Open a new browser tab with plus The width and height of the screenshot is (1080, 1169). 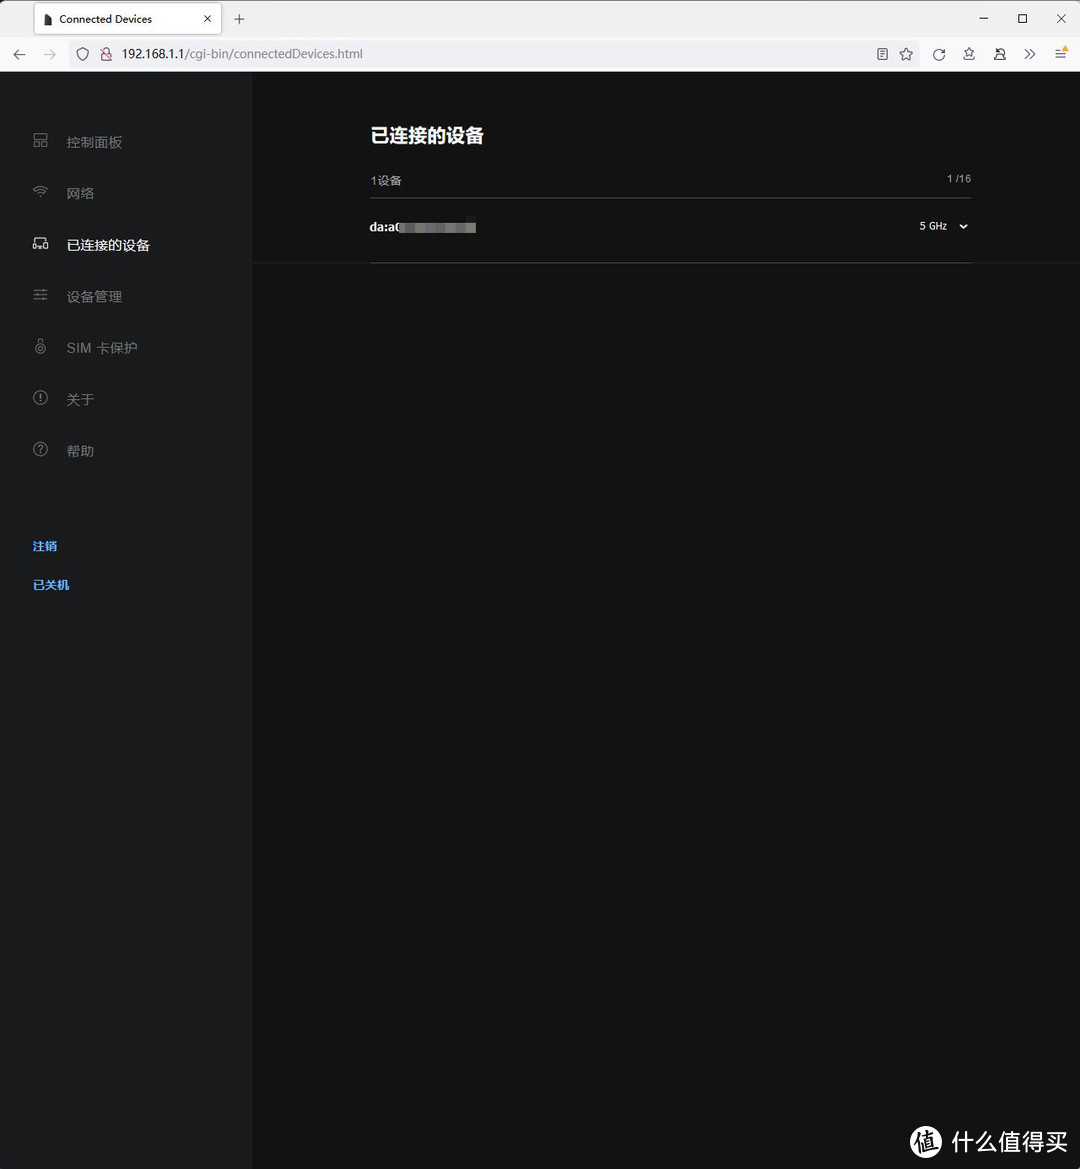[239, 19]
